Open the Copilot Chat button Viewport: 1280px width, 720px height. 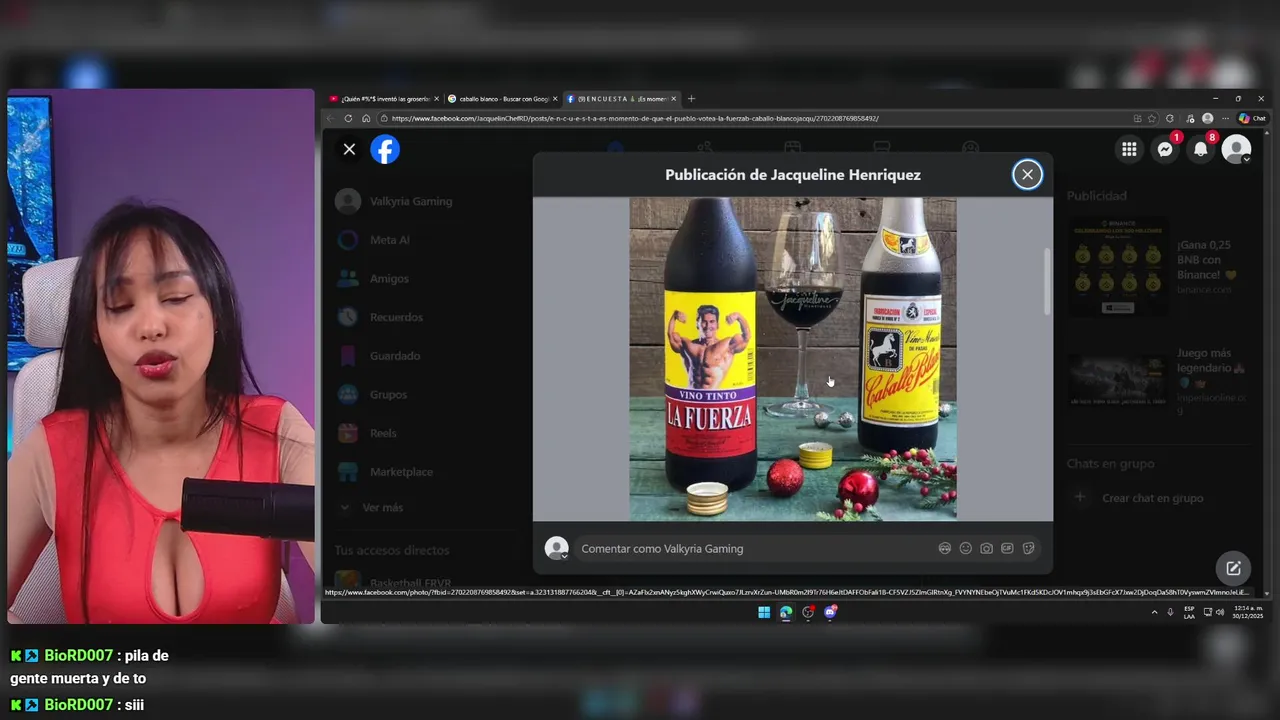click(x=1251, y=118)
